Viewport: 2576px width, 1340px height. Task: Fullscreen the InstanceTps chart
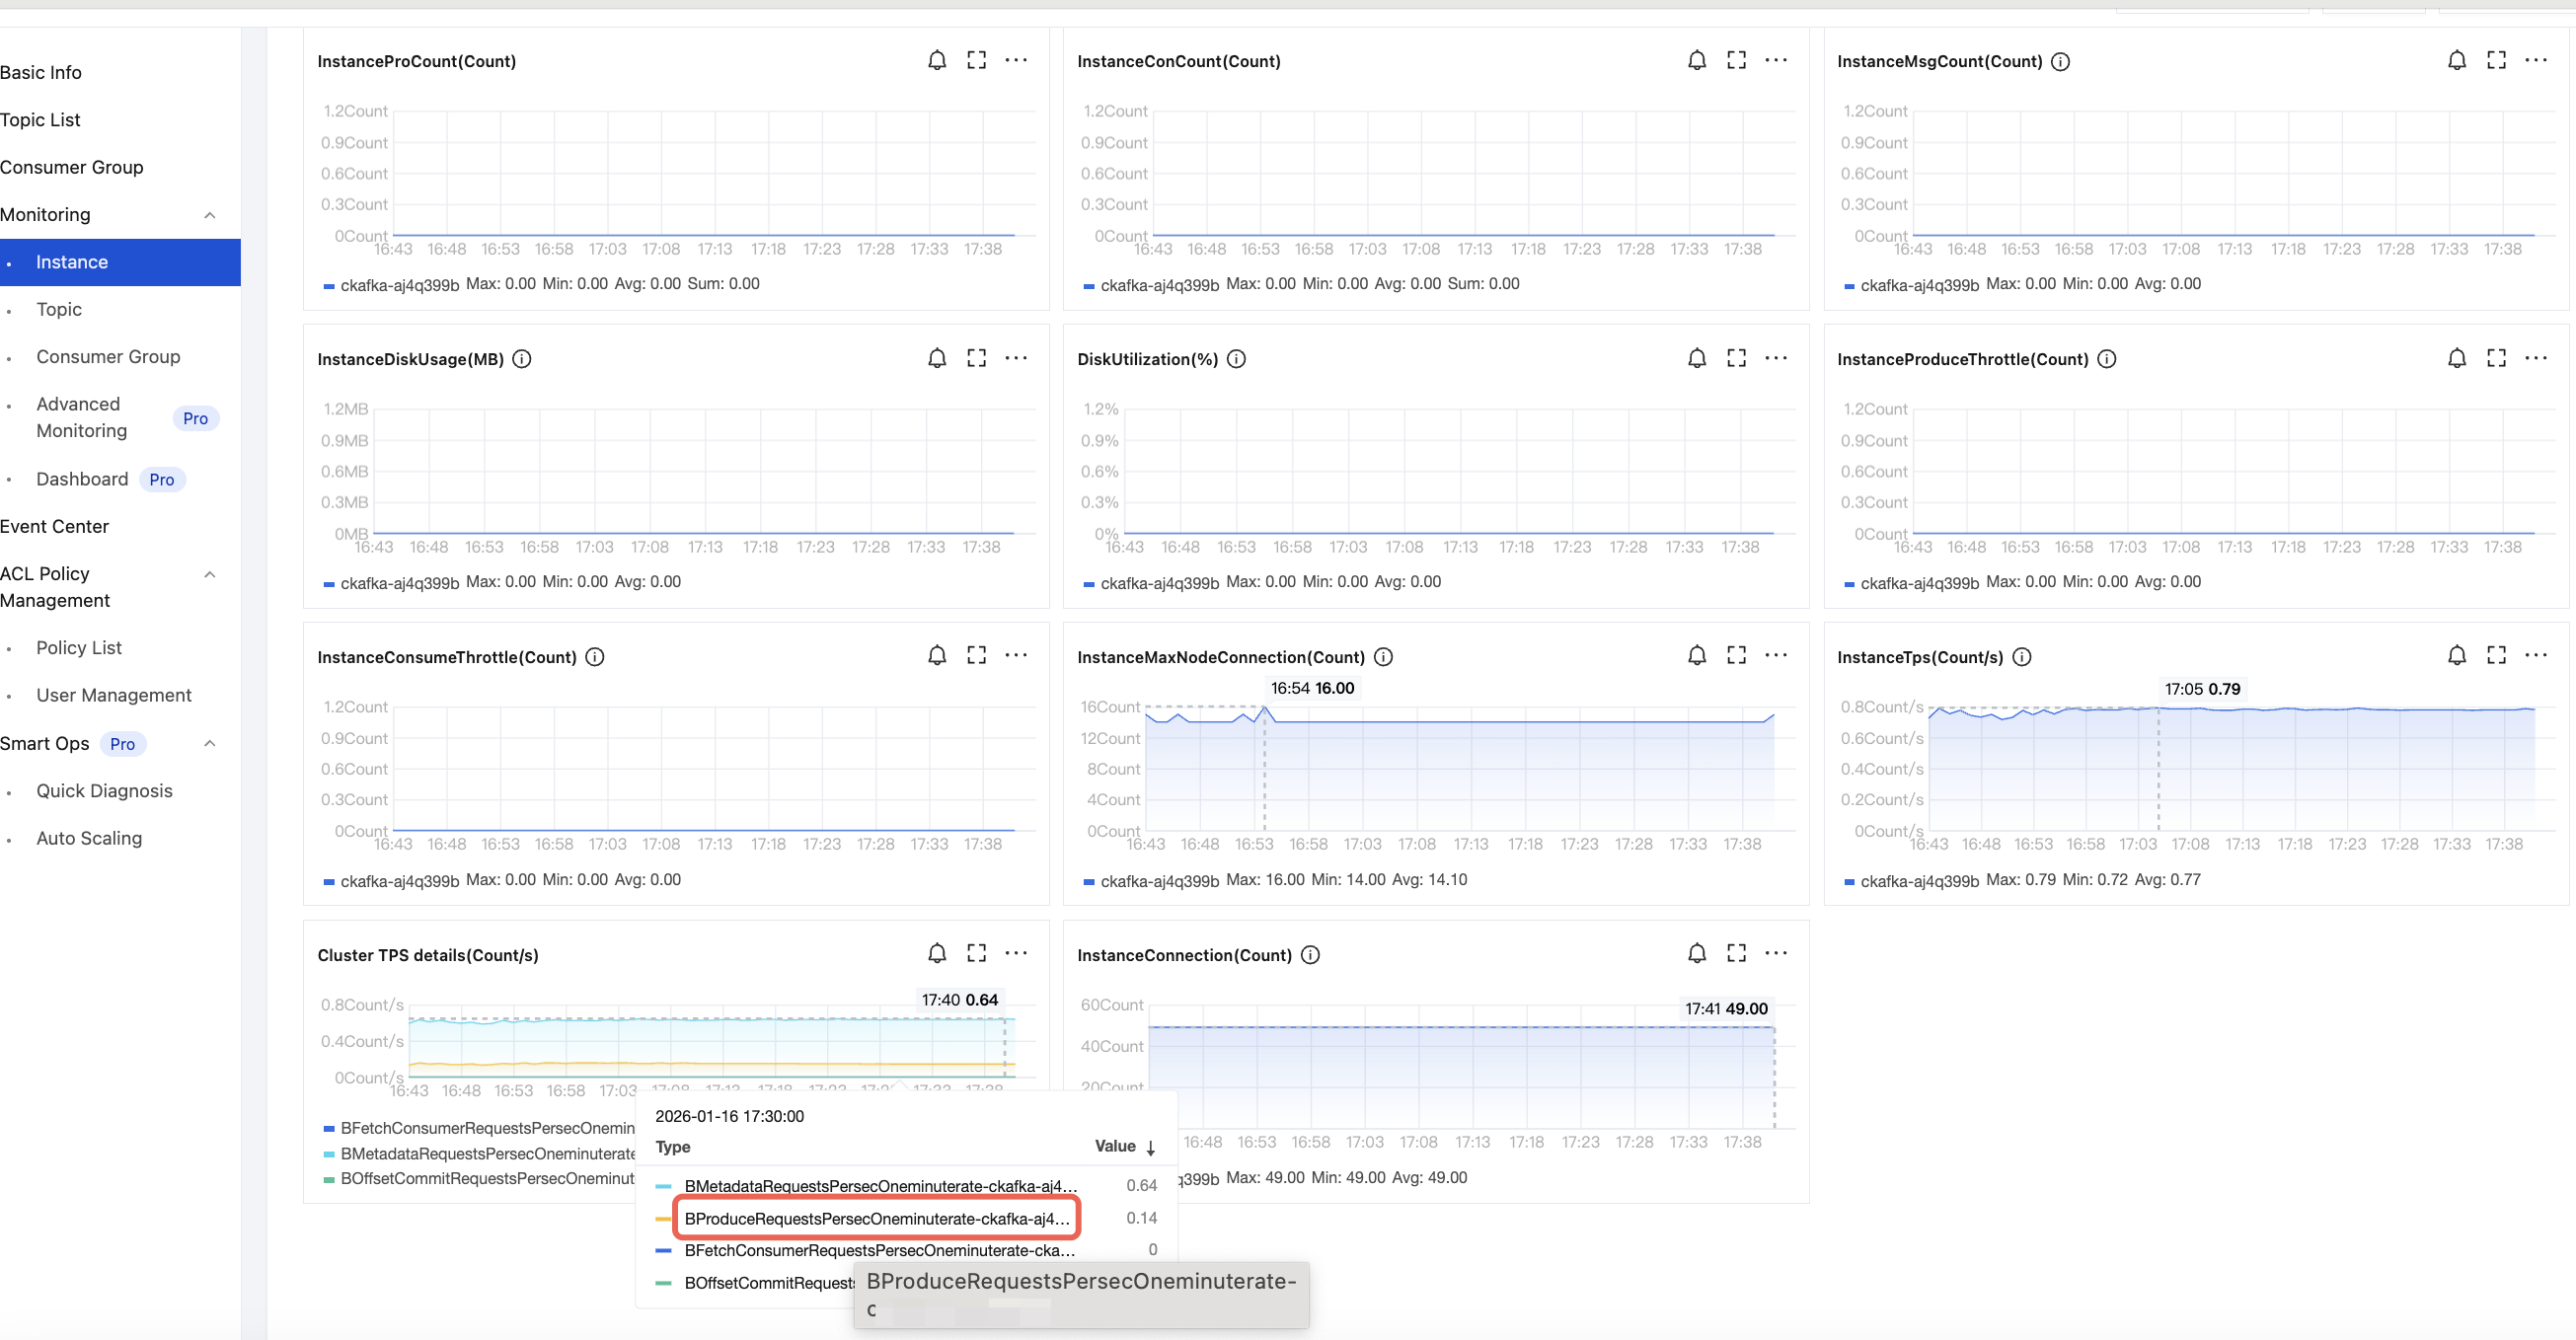[2496, 655]
